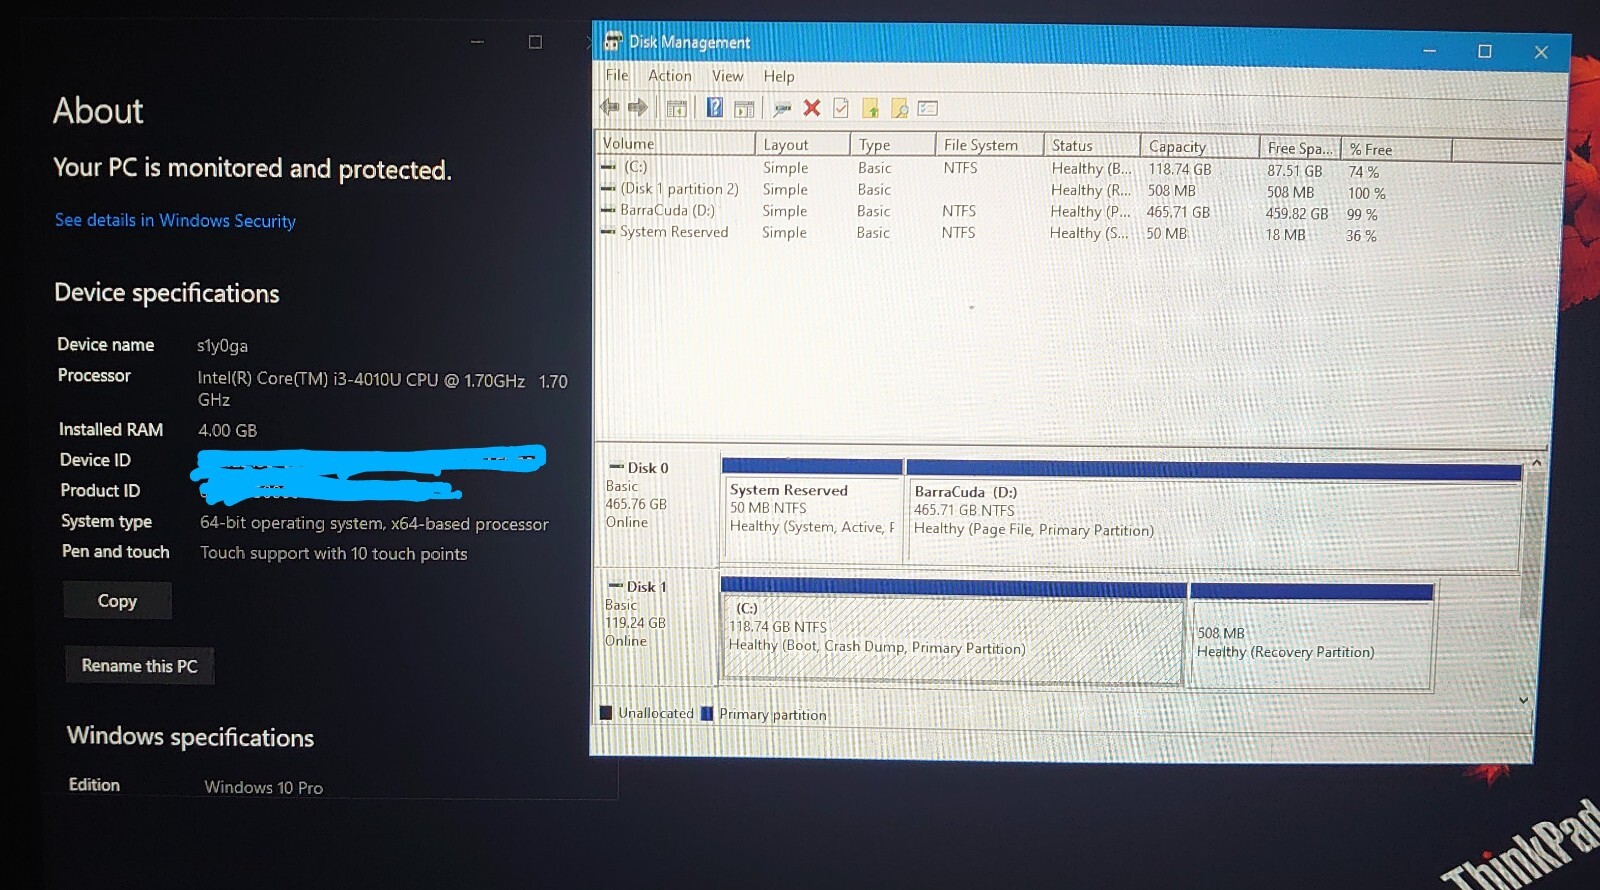This screenshot has height=890, width=1600.
Task: Open the Action menu in Disk Management
Action: (x=669, y=75)
